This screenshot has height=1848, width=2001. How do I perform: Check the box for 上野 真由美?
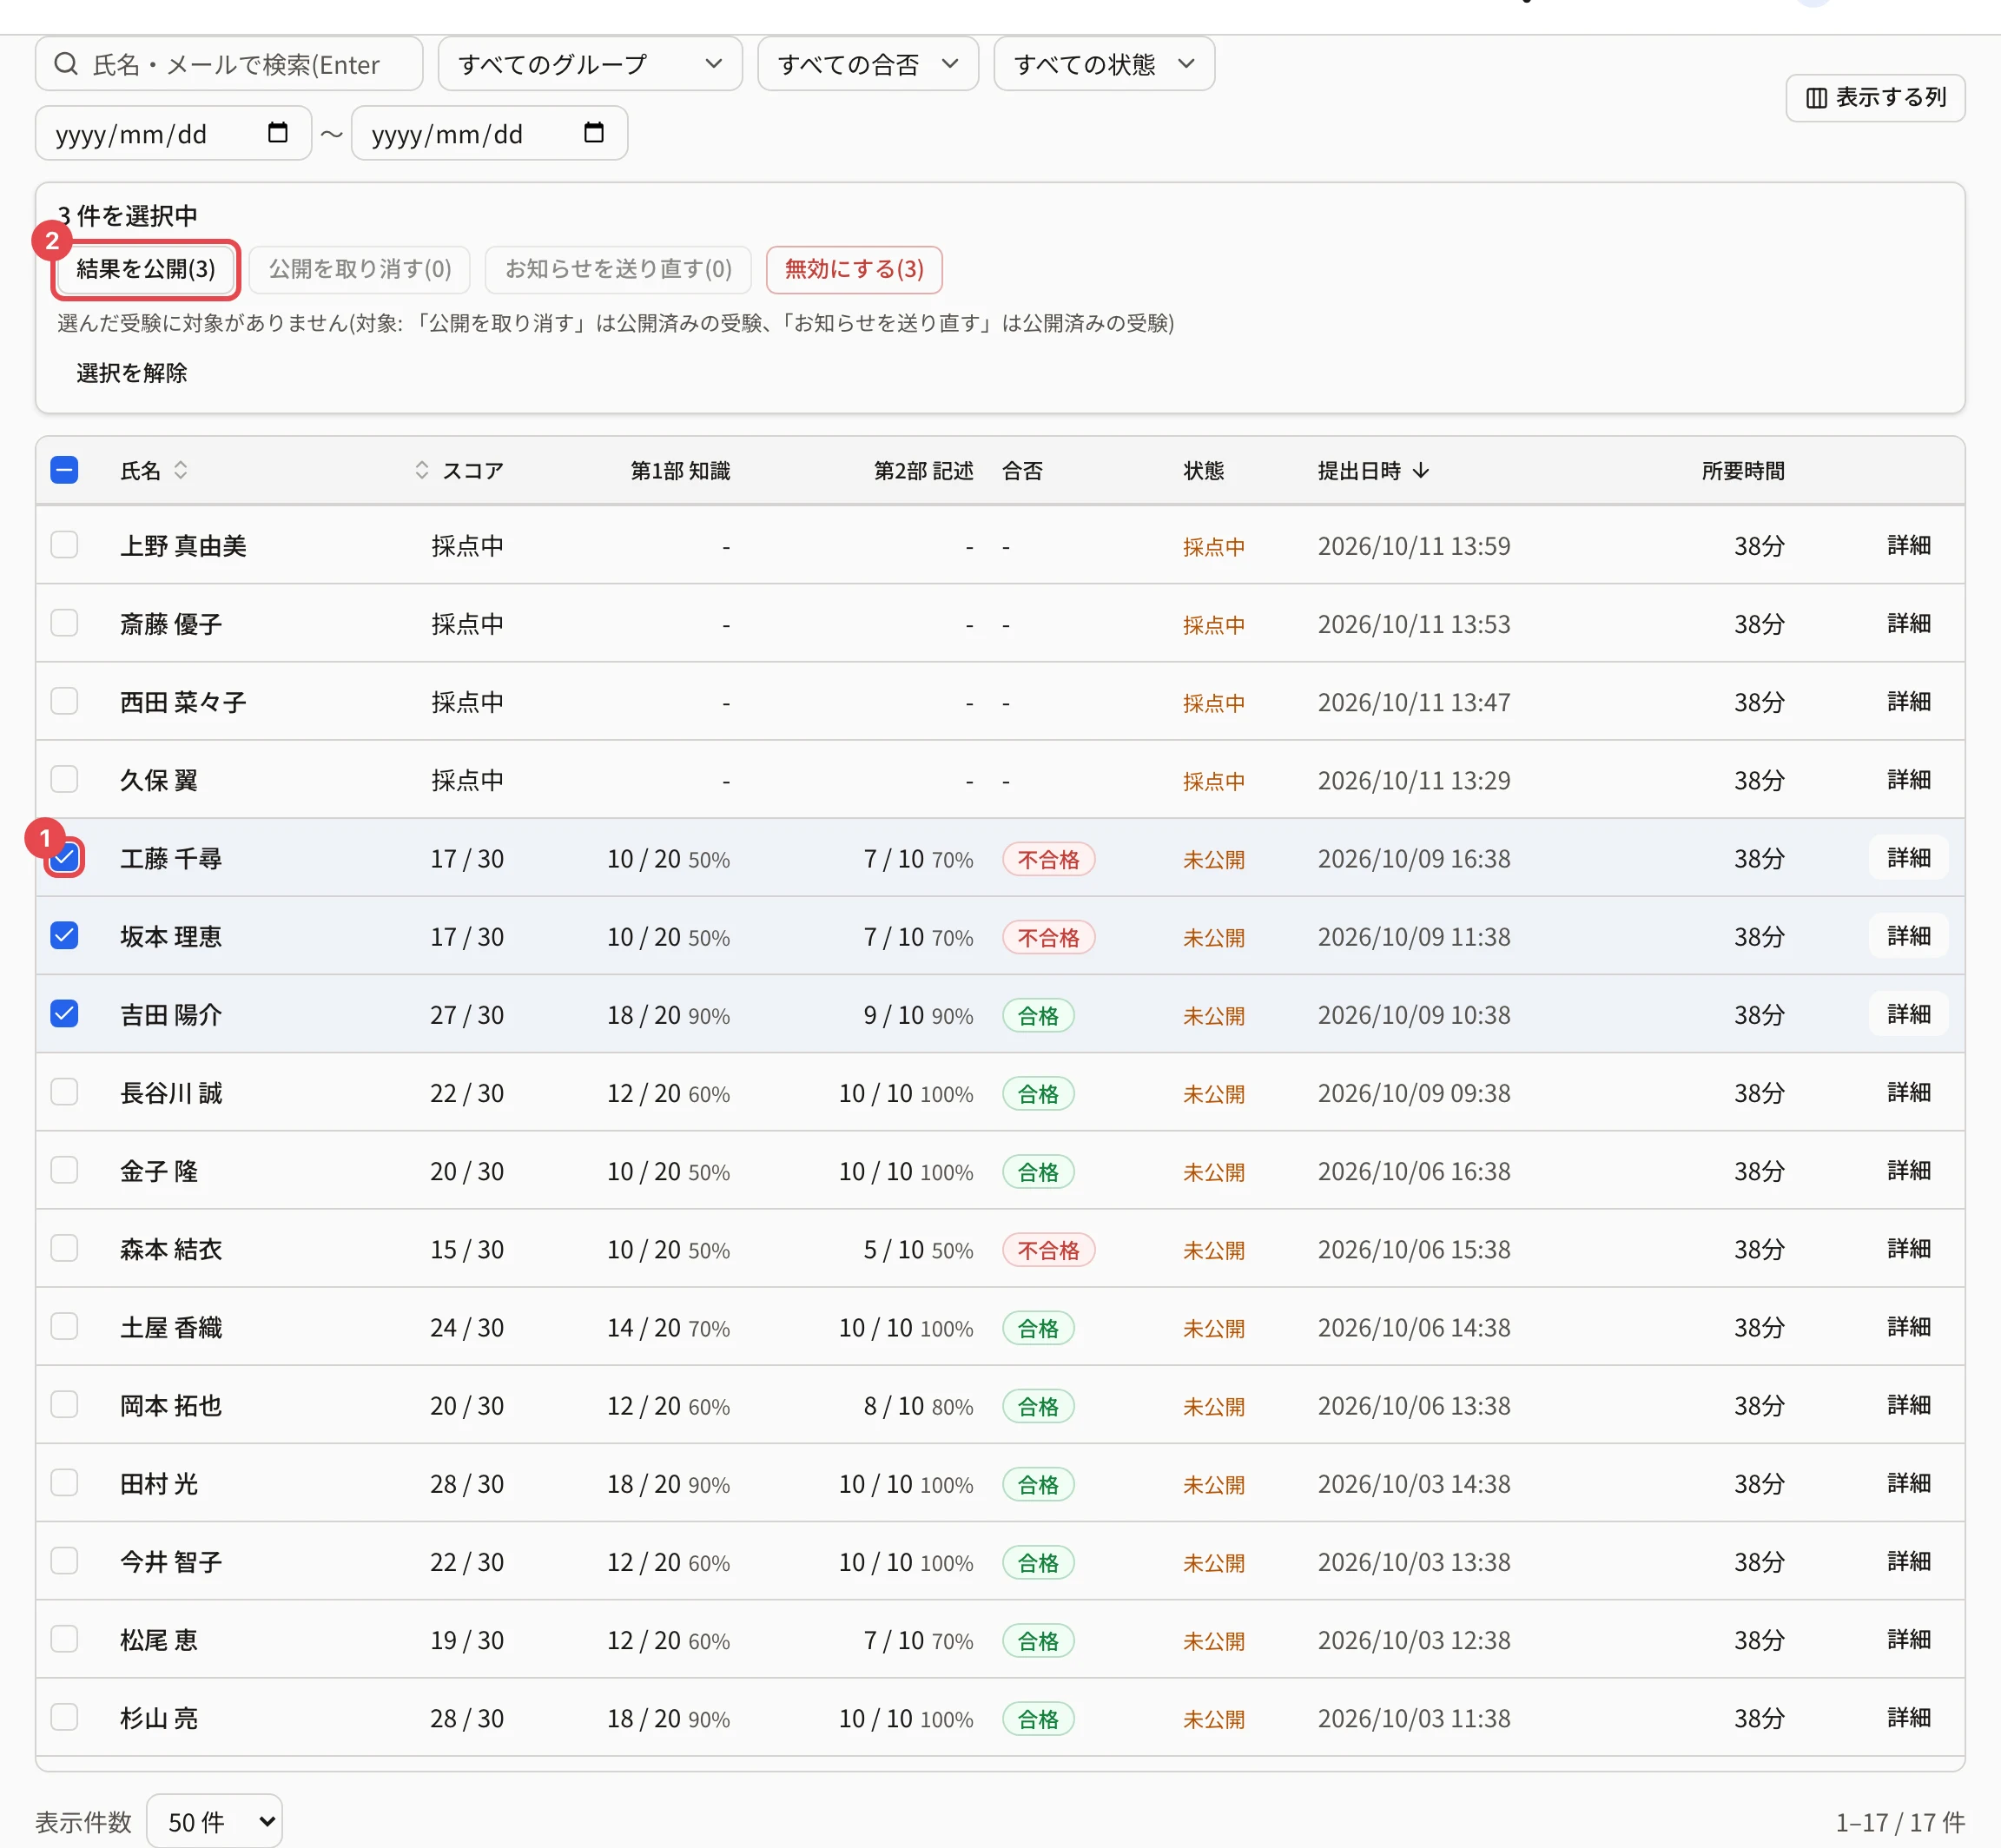point(65,545)
